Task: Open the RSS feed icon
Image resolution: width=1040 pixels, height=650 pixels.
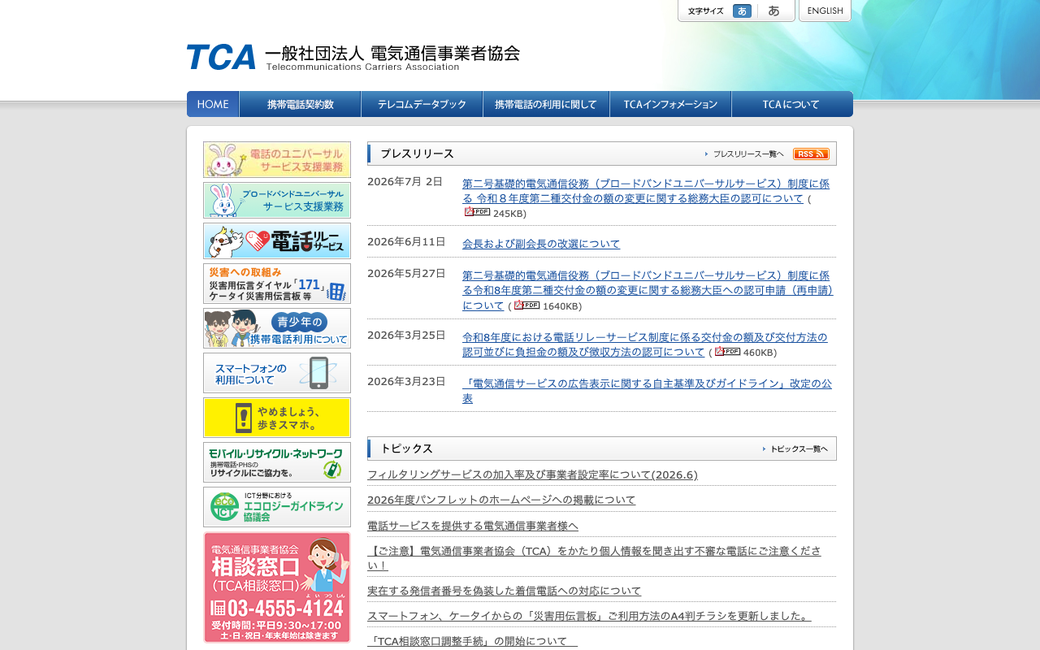Action: point(811,154)
